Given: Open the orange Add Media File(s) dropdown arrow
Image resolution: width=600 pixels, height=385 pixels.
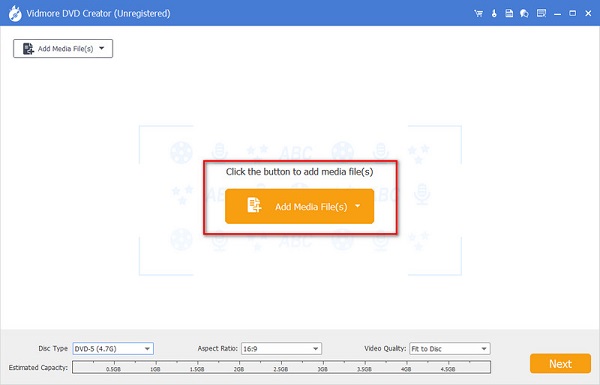Looking at the screenshot, I should [x=358, y=206].
